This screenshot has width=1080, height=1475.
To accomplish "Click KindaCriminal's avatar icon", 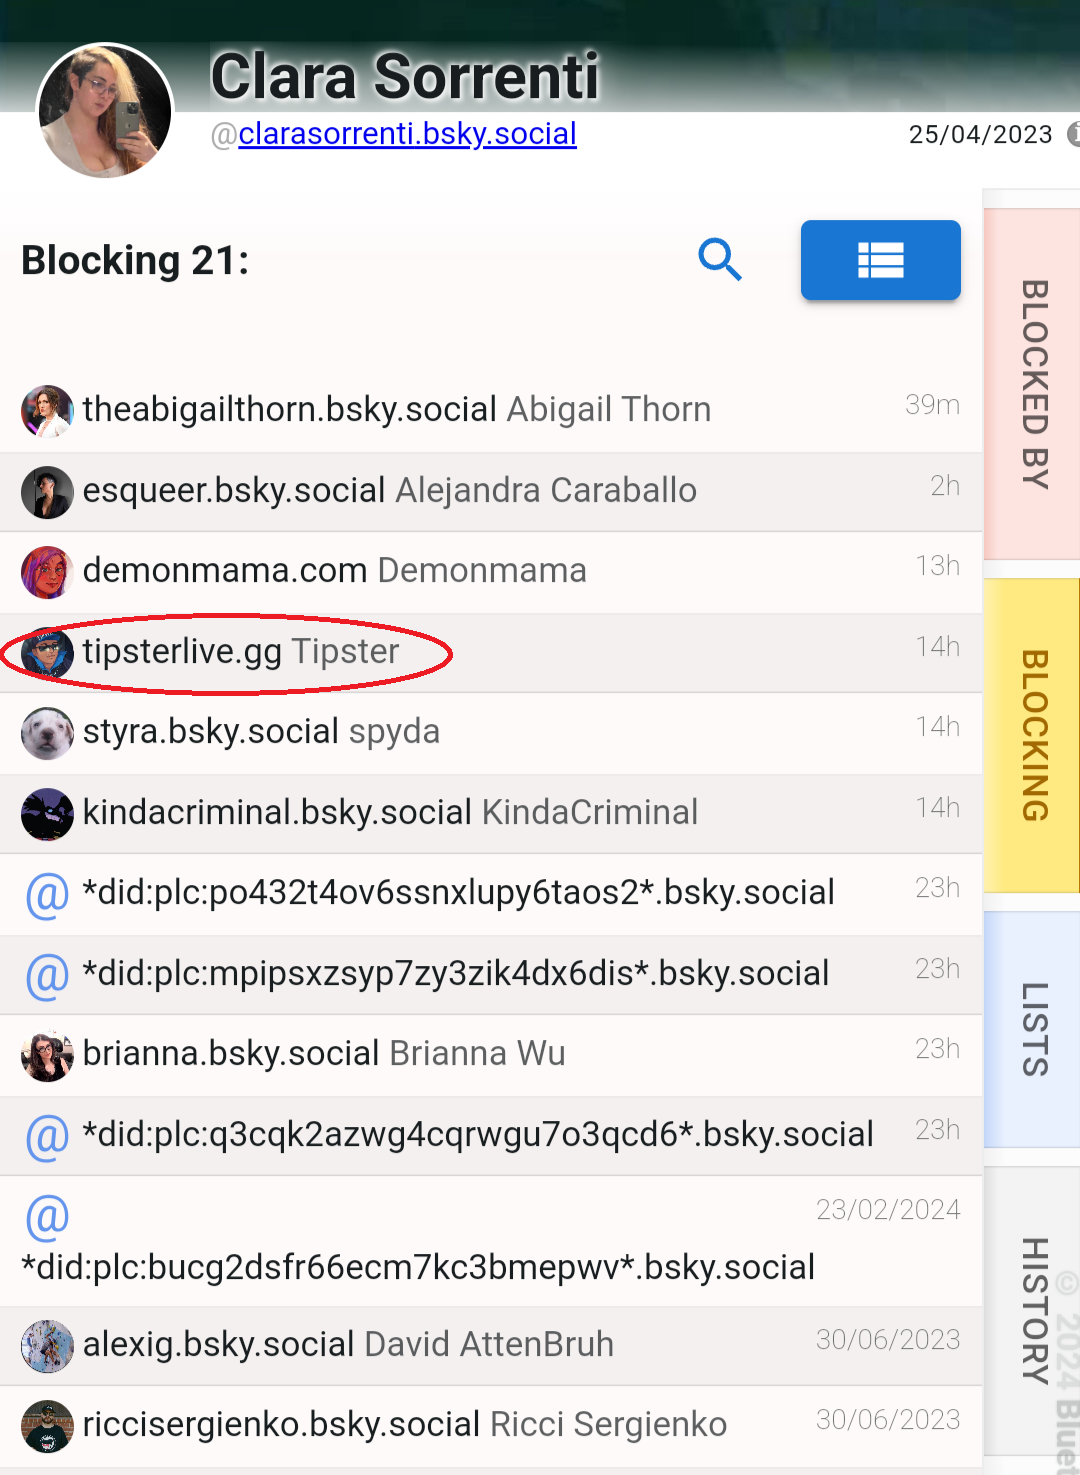I will click(x=47, y=813).
